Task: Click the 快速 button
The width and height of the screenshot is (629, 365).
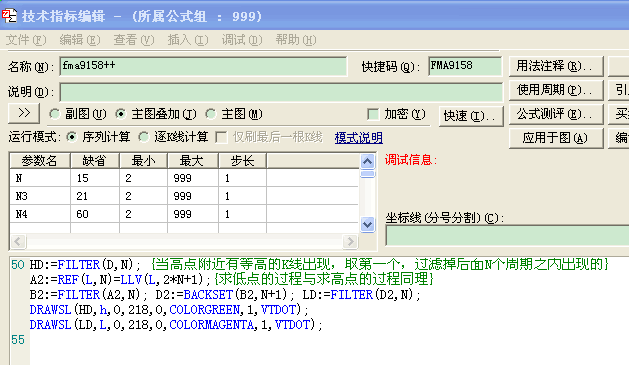Action: click(x=471, y=116)
